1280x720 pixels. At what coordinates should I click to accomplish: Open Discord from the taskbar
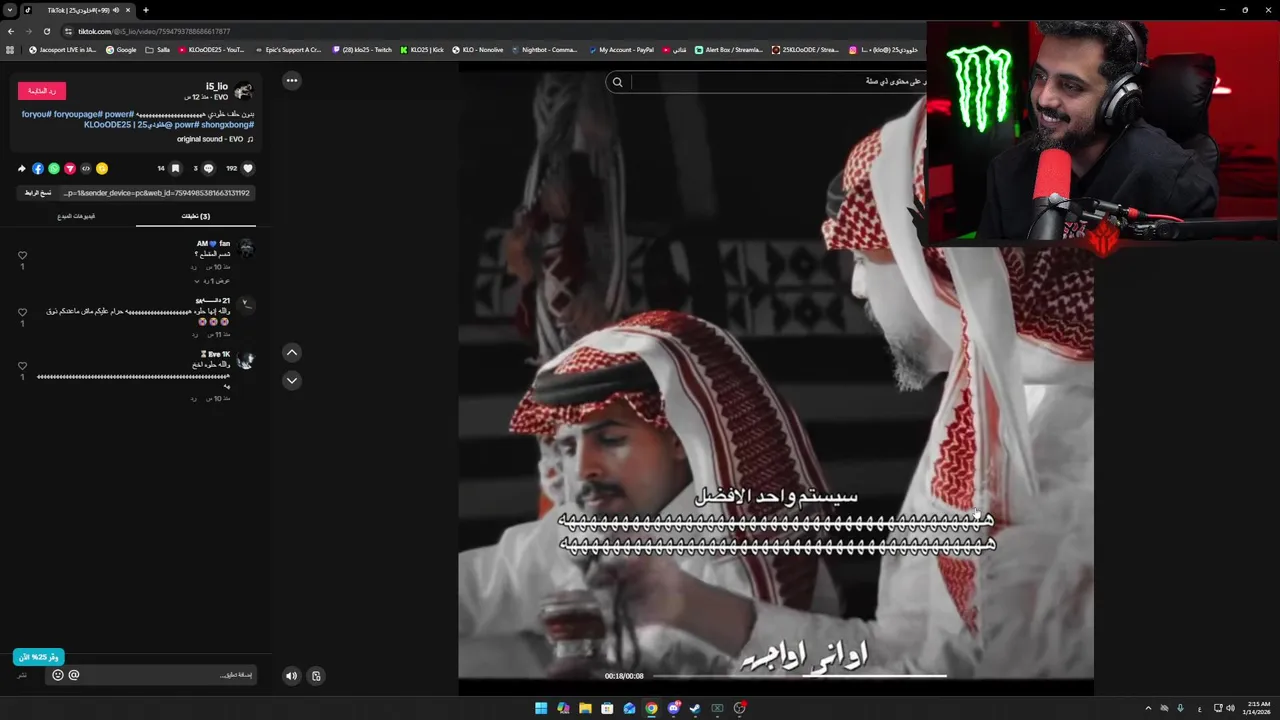(673, 708)
